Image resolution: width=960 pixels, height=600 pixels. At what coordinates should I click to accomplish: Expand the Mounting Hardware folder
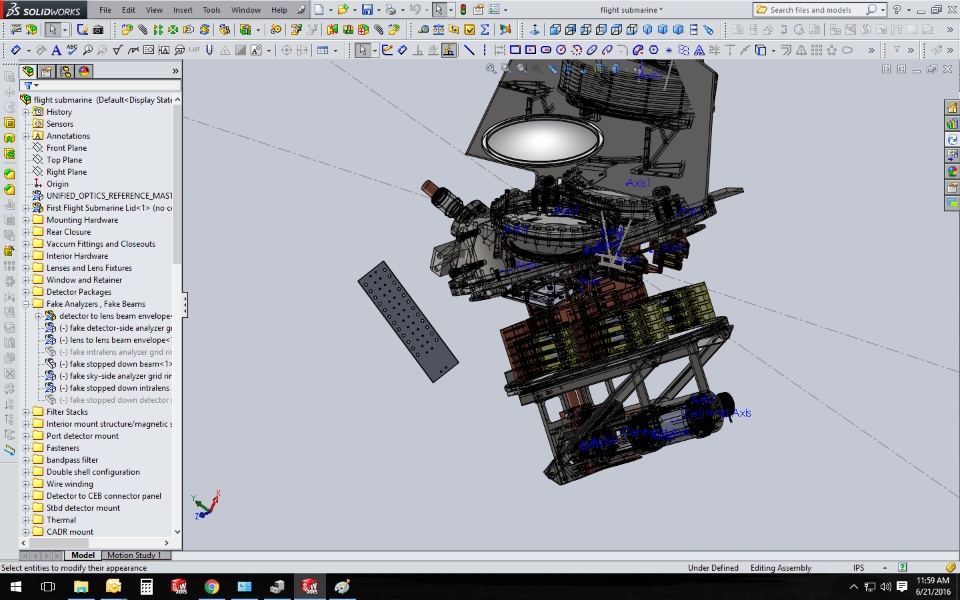[27, 220]
